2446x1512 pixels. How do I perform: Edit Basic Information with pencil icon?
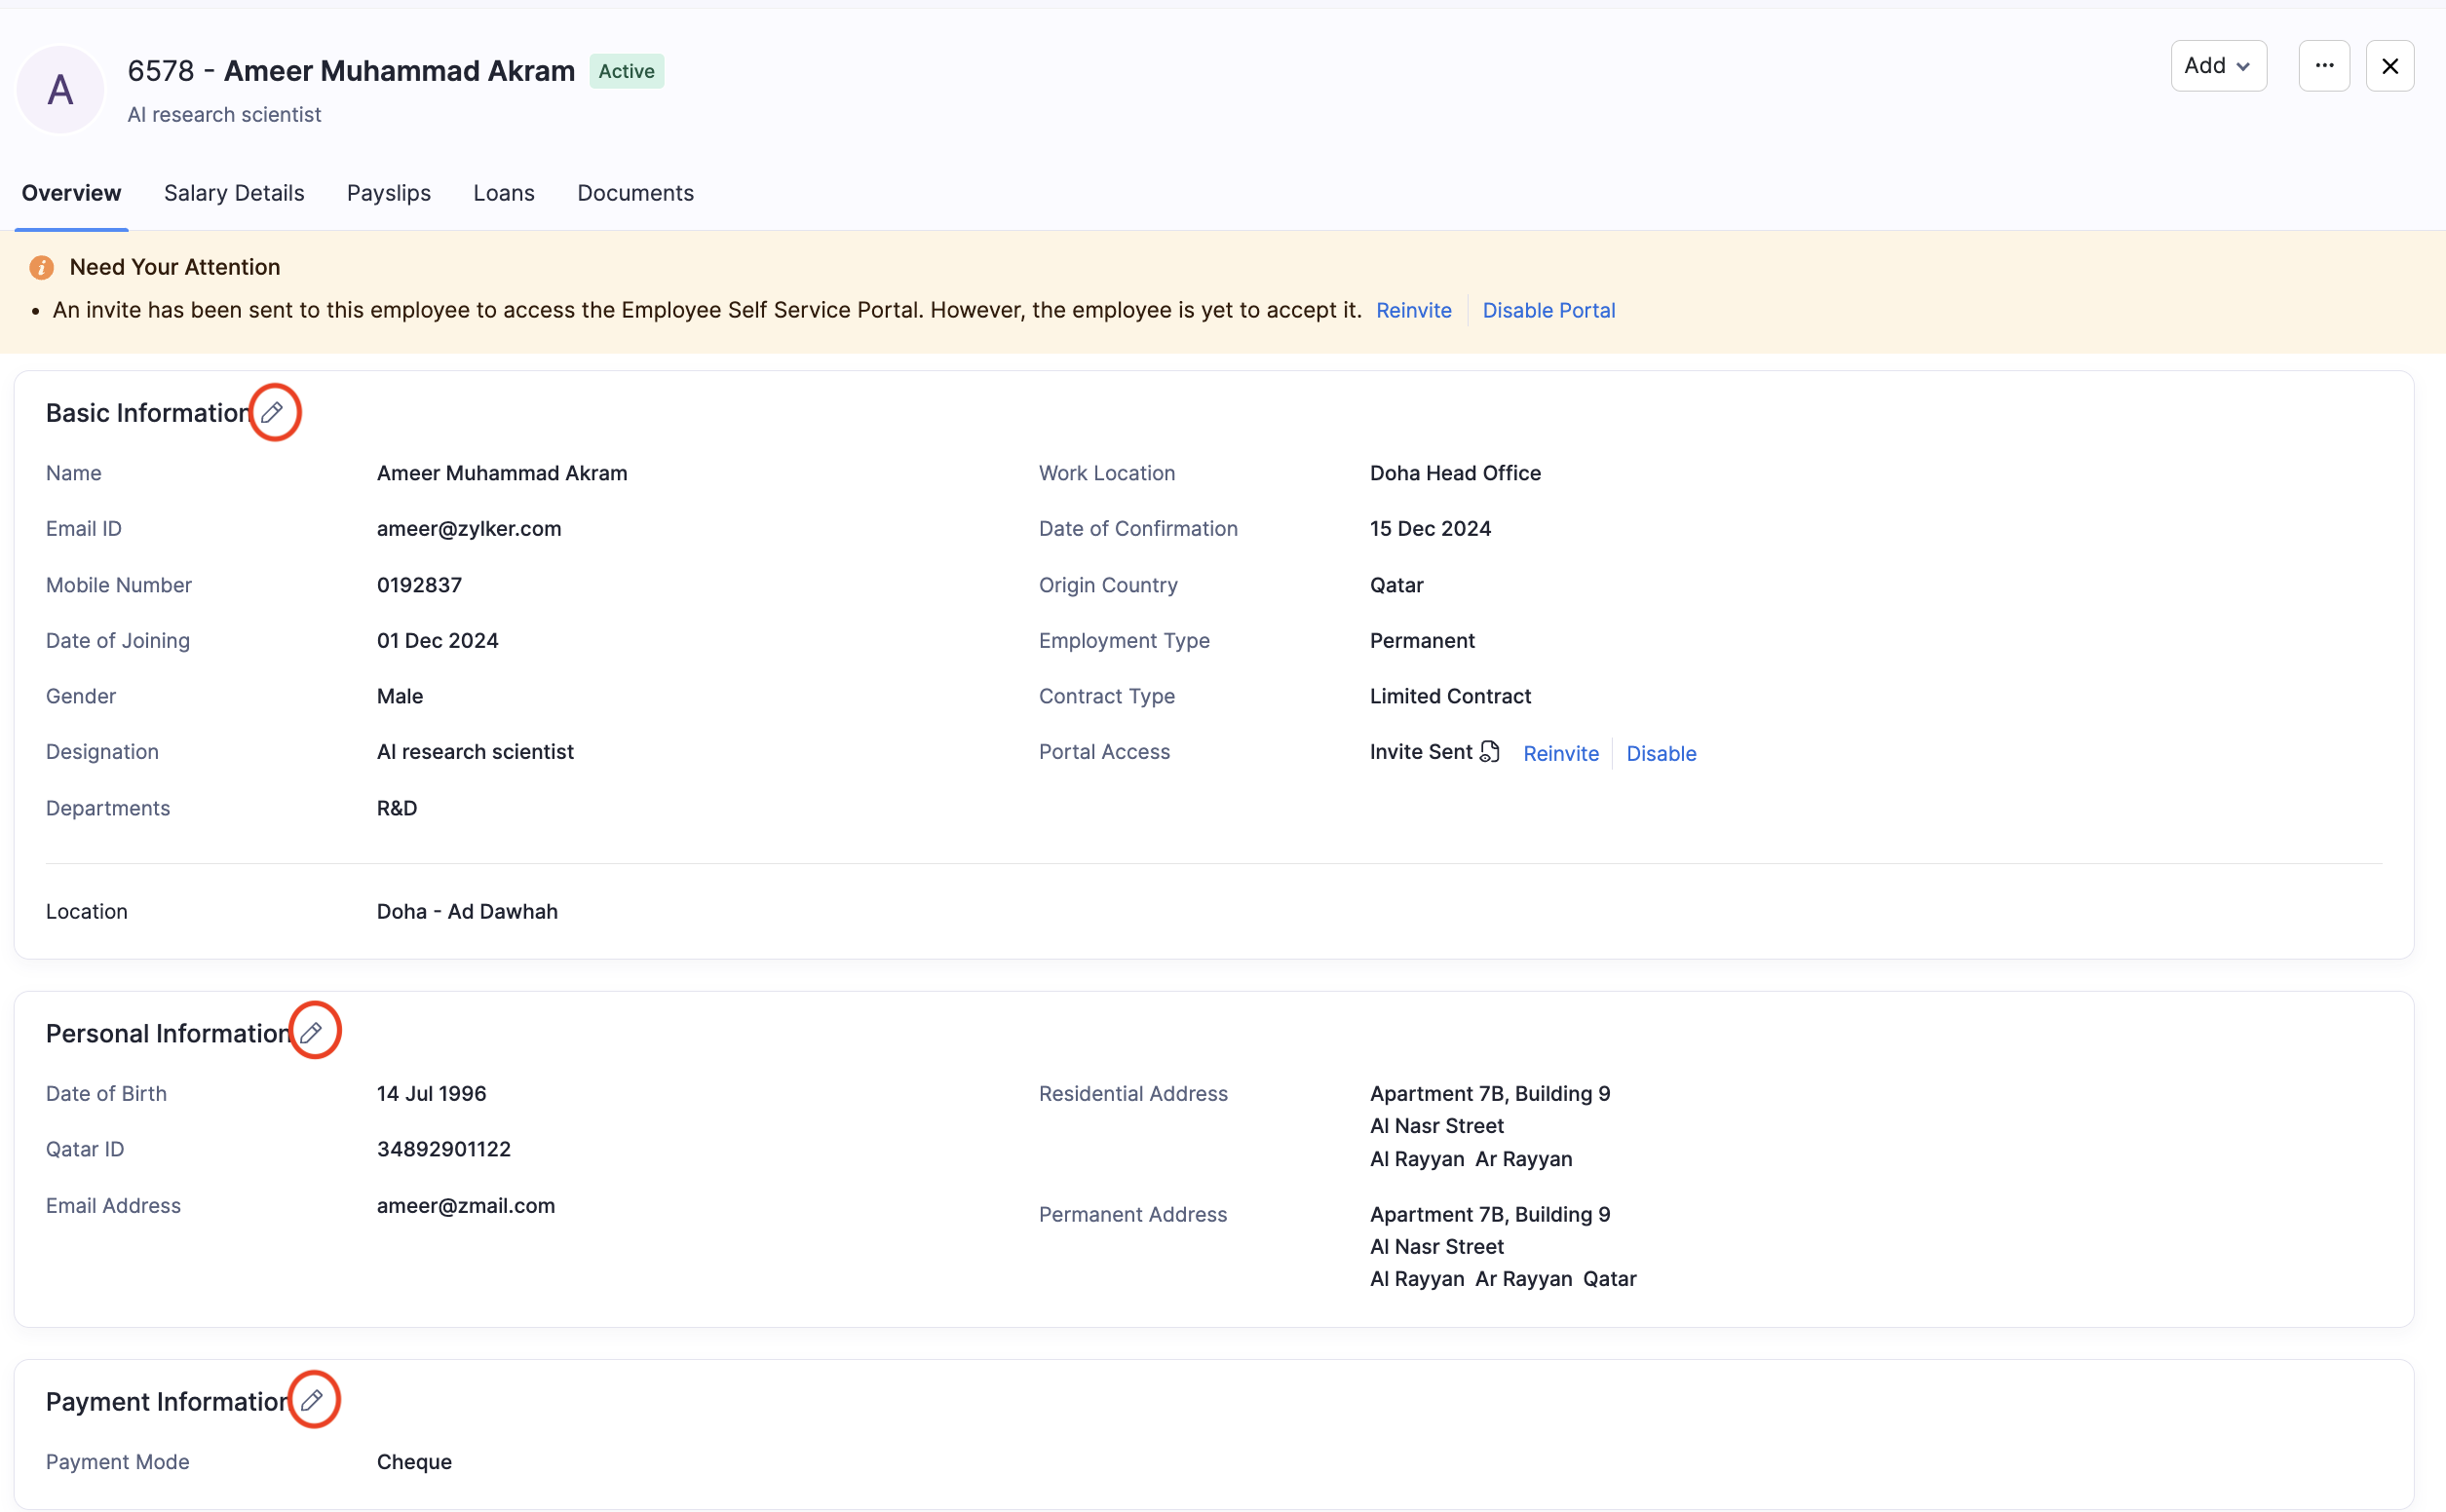point(272,412)
